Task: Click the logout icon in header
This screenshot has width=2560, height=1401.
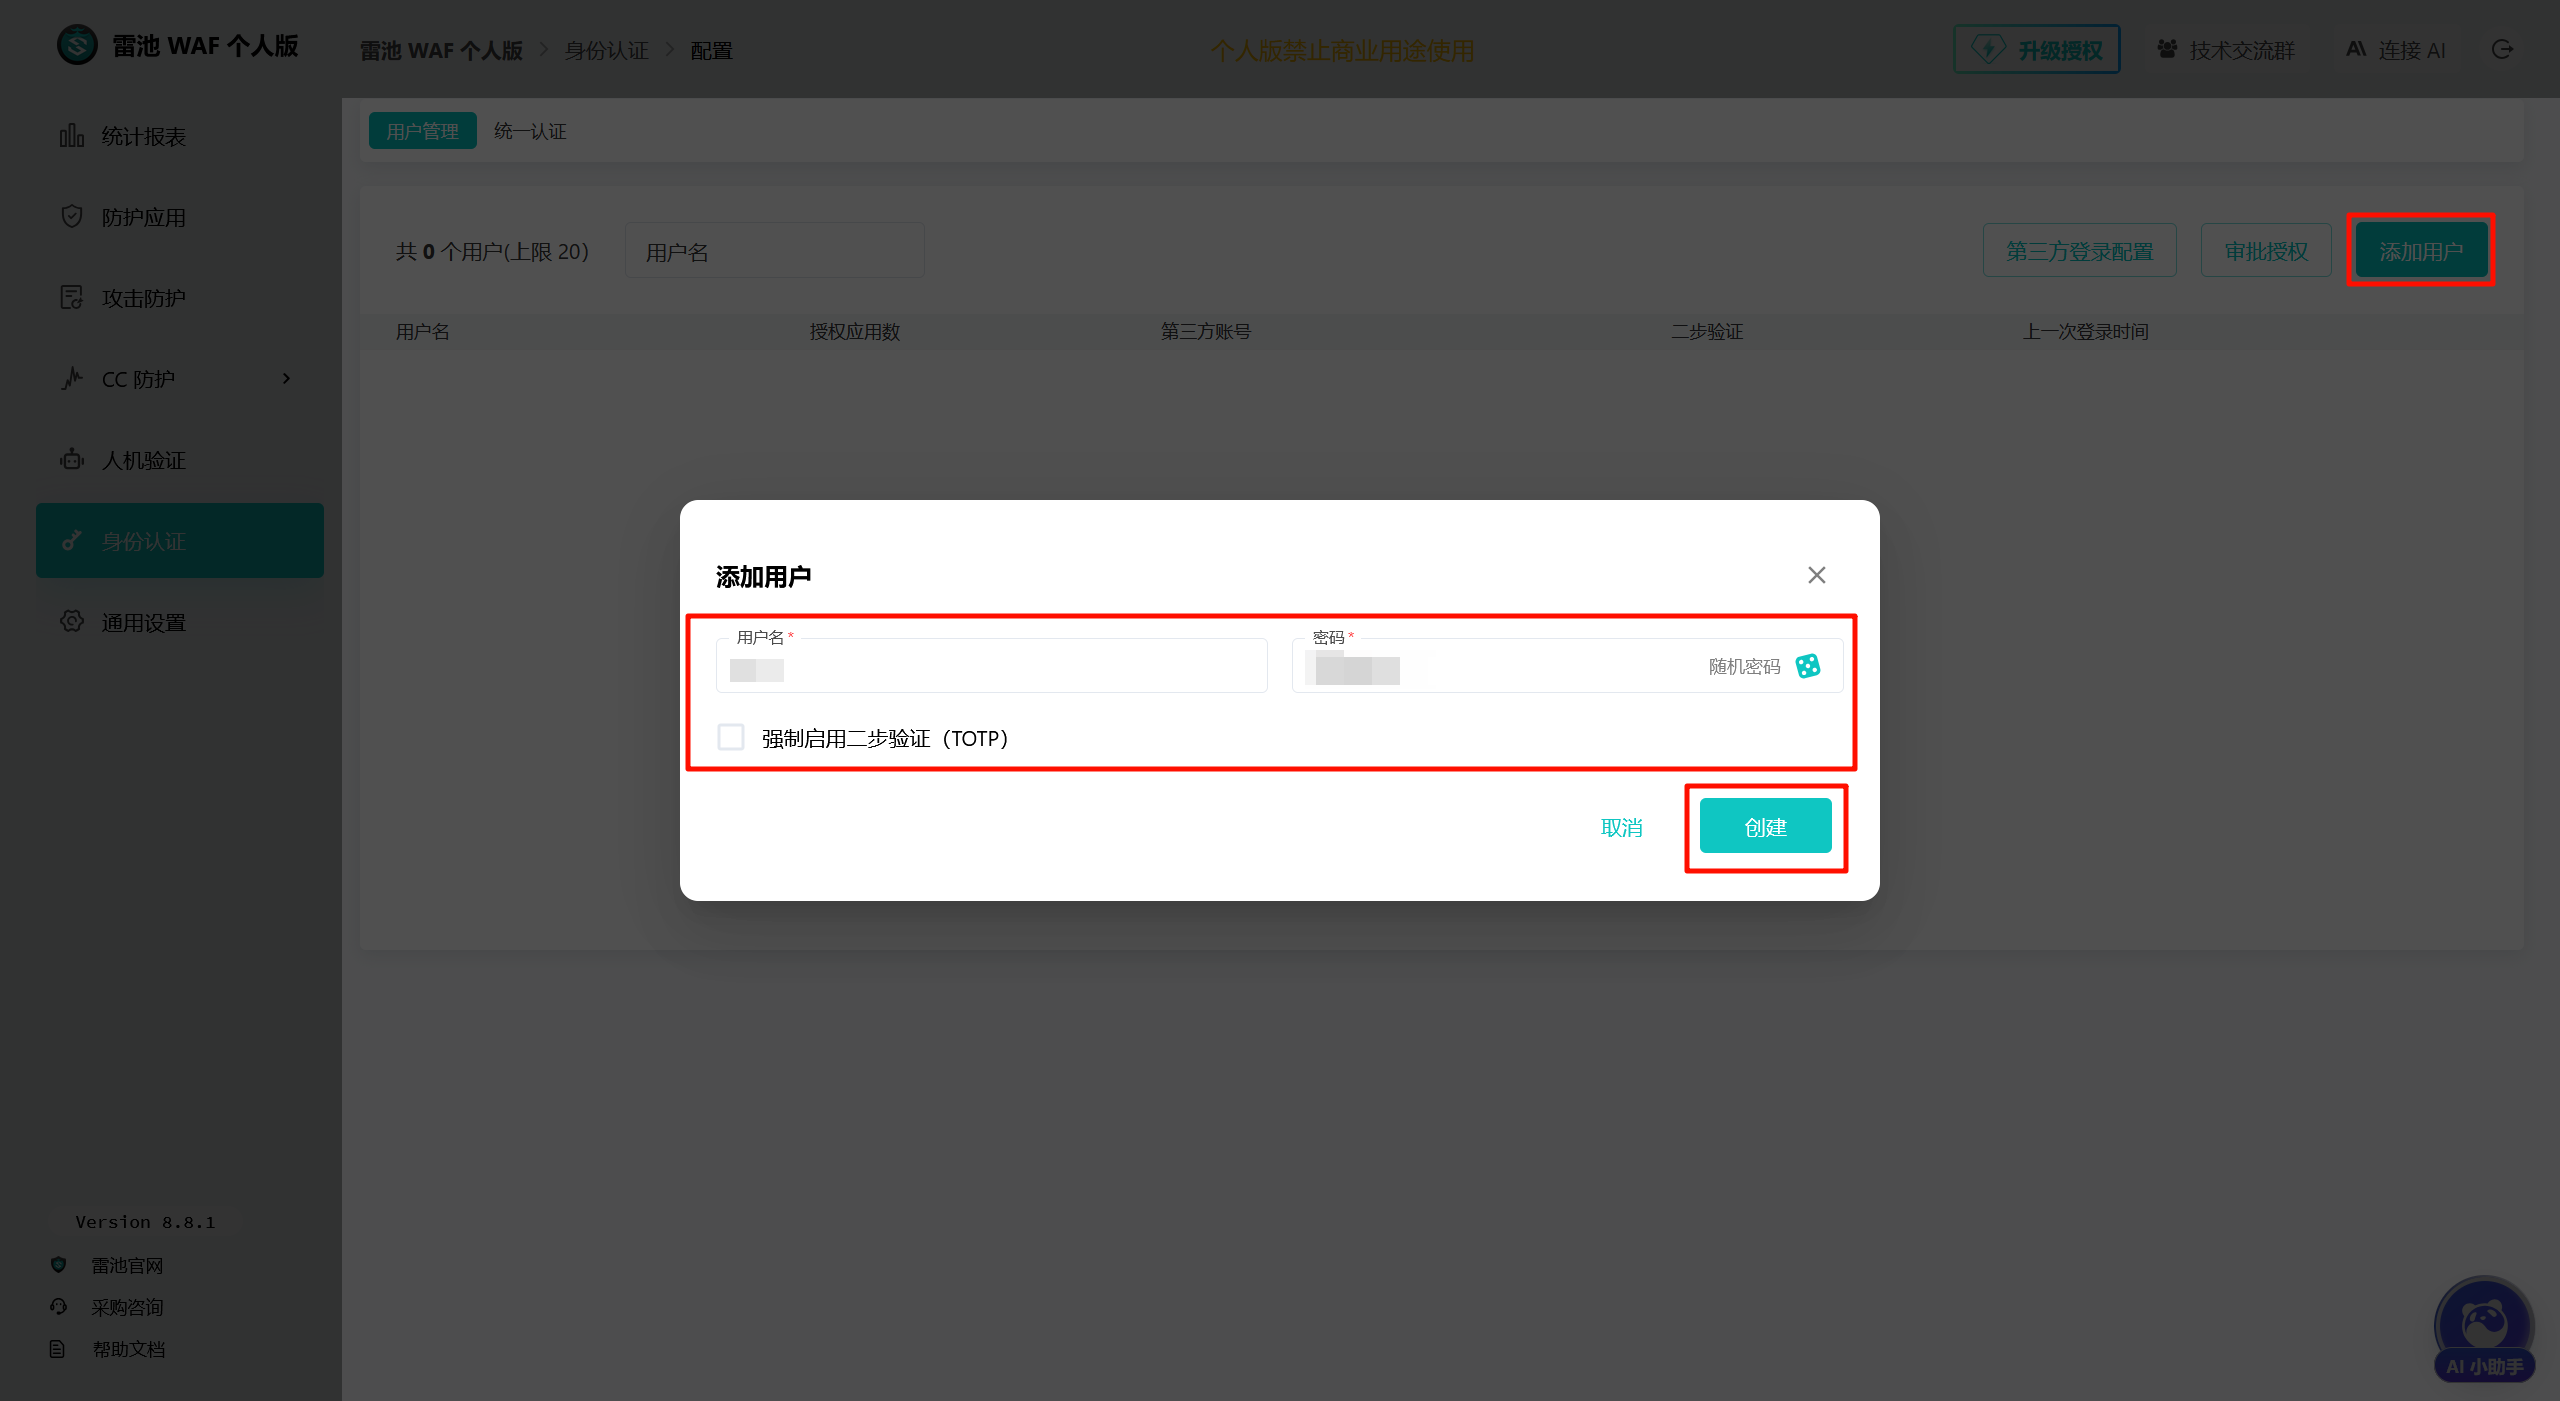Action: (2502, 49)
